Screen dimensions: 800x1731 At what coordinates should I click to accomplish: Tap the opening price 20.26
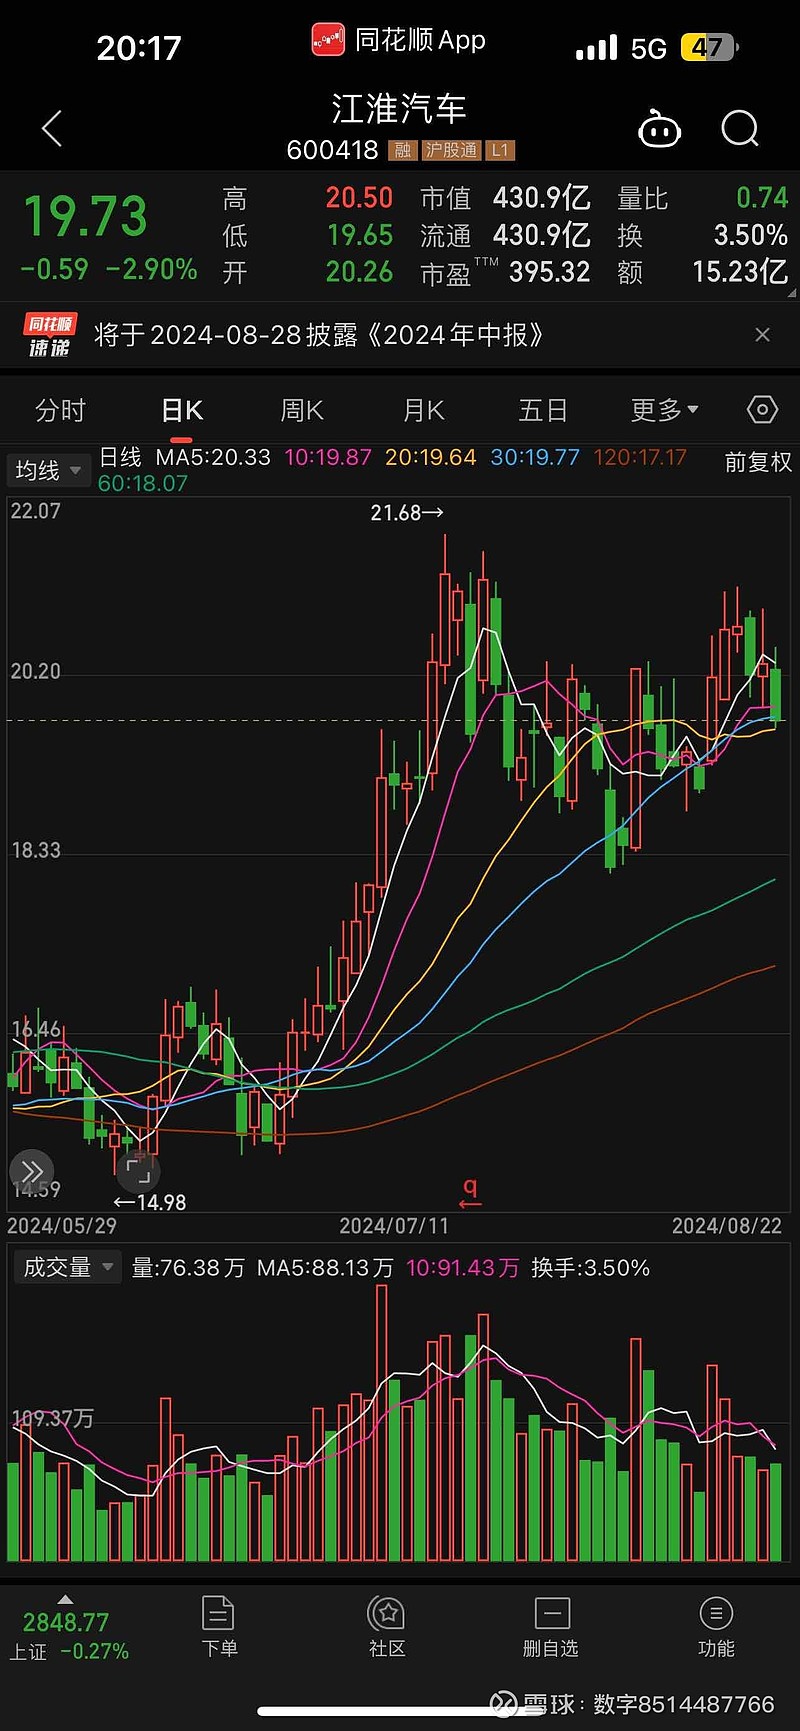click(x=359, y=272)
